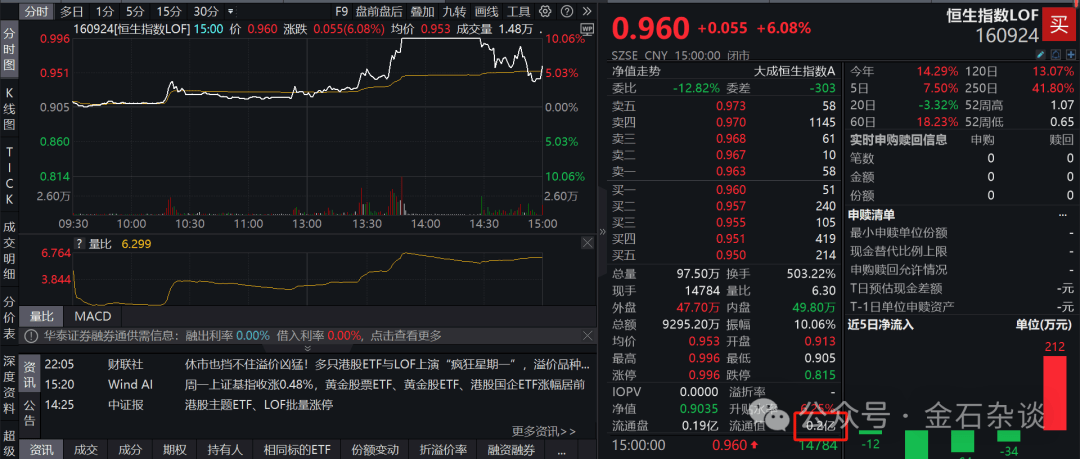Click the pencil note icon under 买
Image resolution: width=1080 pixels, height=459 pixels.
[1041, 55]
